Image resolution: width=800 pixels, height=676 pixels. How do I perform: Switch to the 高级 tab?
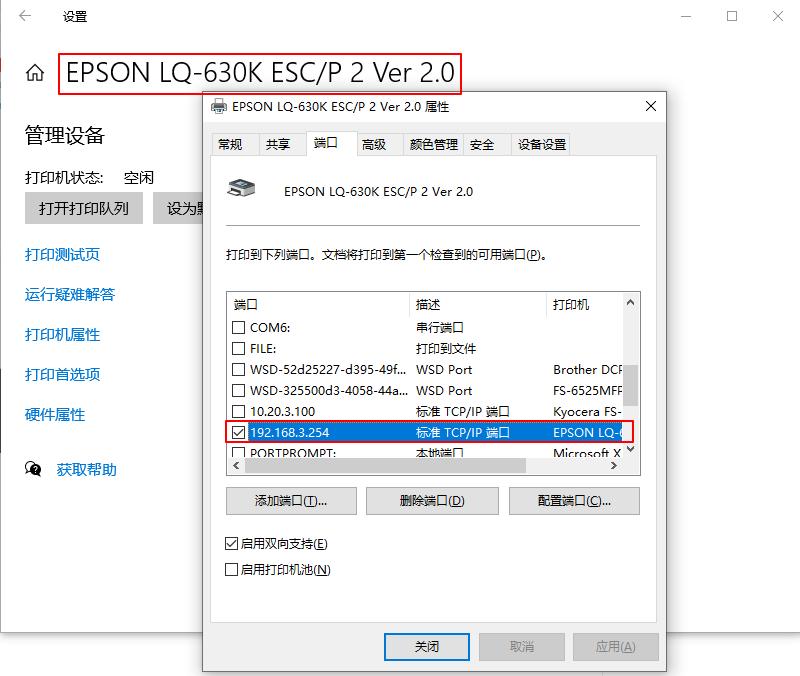[374, 144]
